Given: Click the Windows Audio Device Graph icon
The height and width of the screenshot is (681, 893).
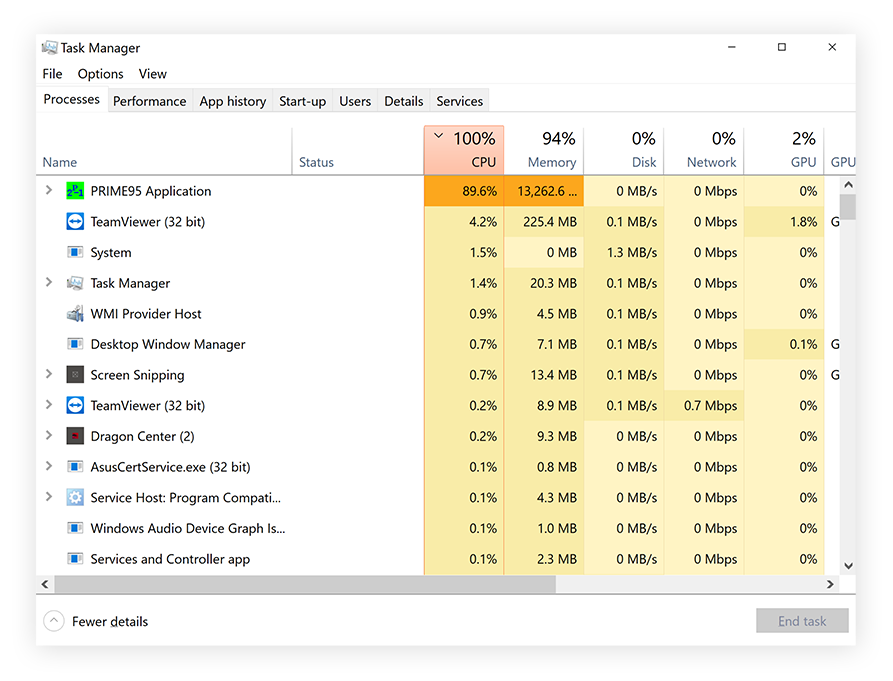Looking at the screenshot, I should (75, 528).
